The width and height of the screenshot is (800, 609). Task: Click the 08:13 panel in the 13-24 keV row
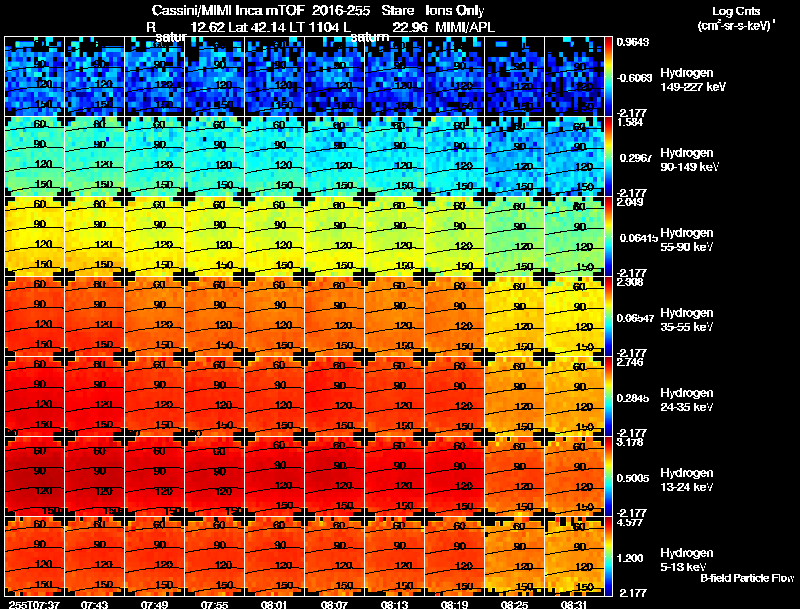[394, 476]
